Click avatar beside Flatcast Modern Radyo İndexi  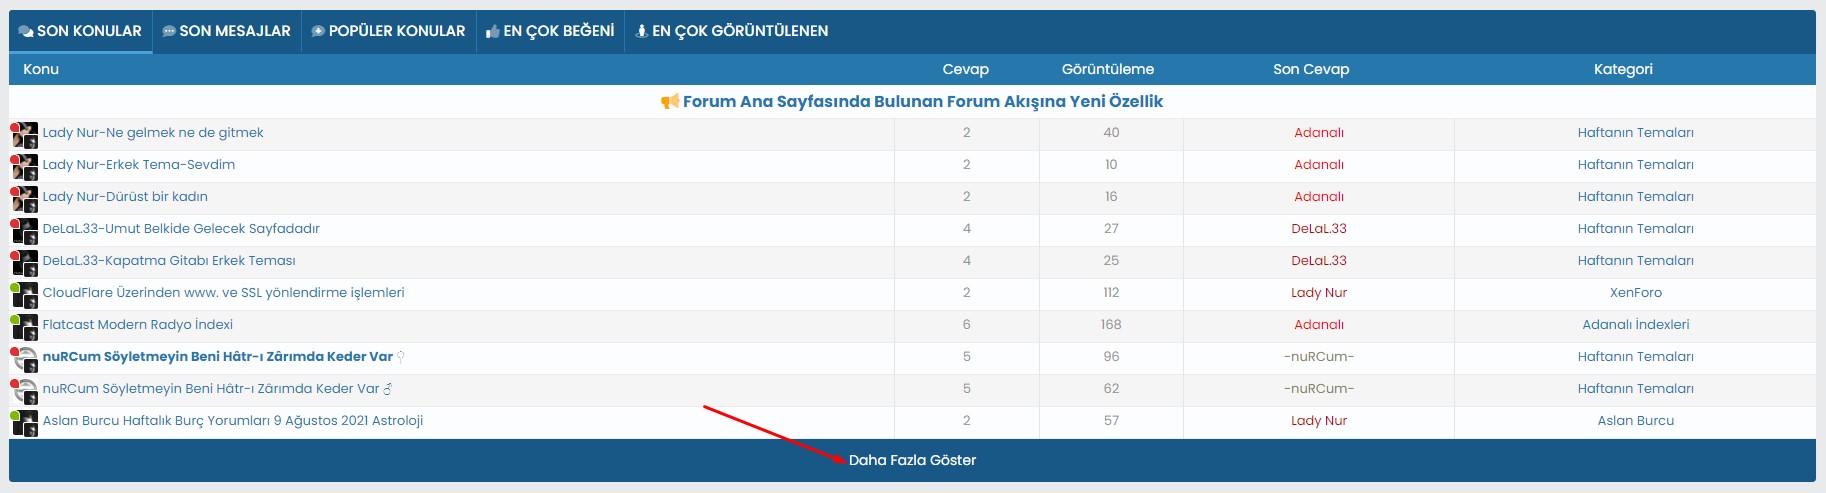[x=24, y=326]
